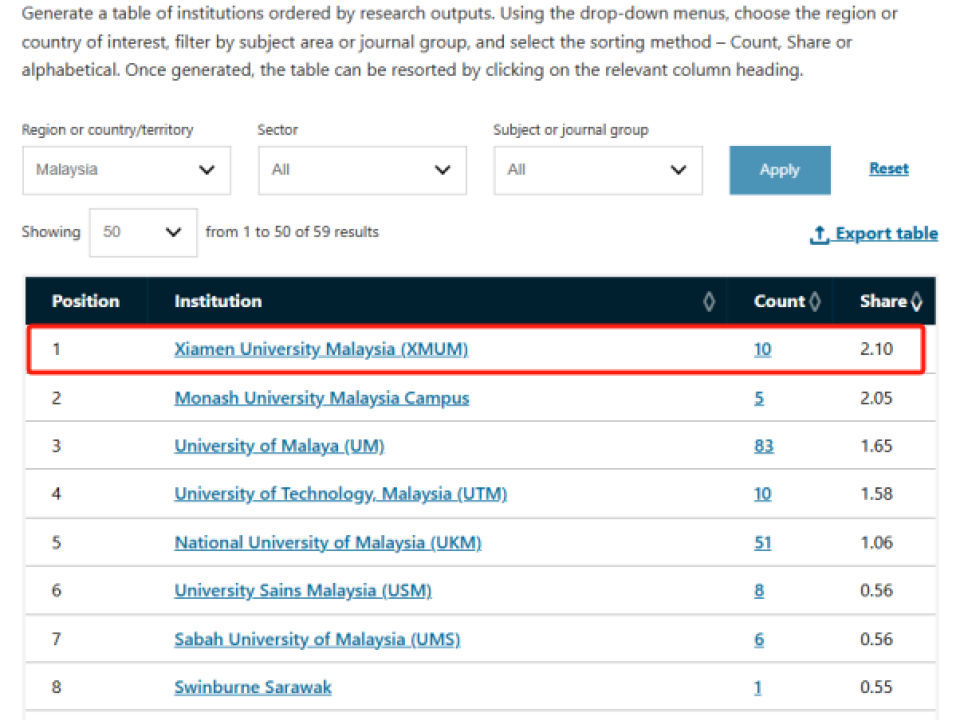Image resolution: width=960 pixels, height=720 pixels.
Task: Open the Subject or journal group dropdown
Action: point(598,170)
